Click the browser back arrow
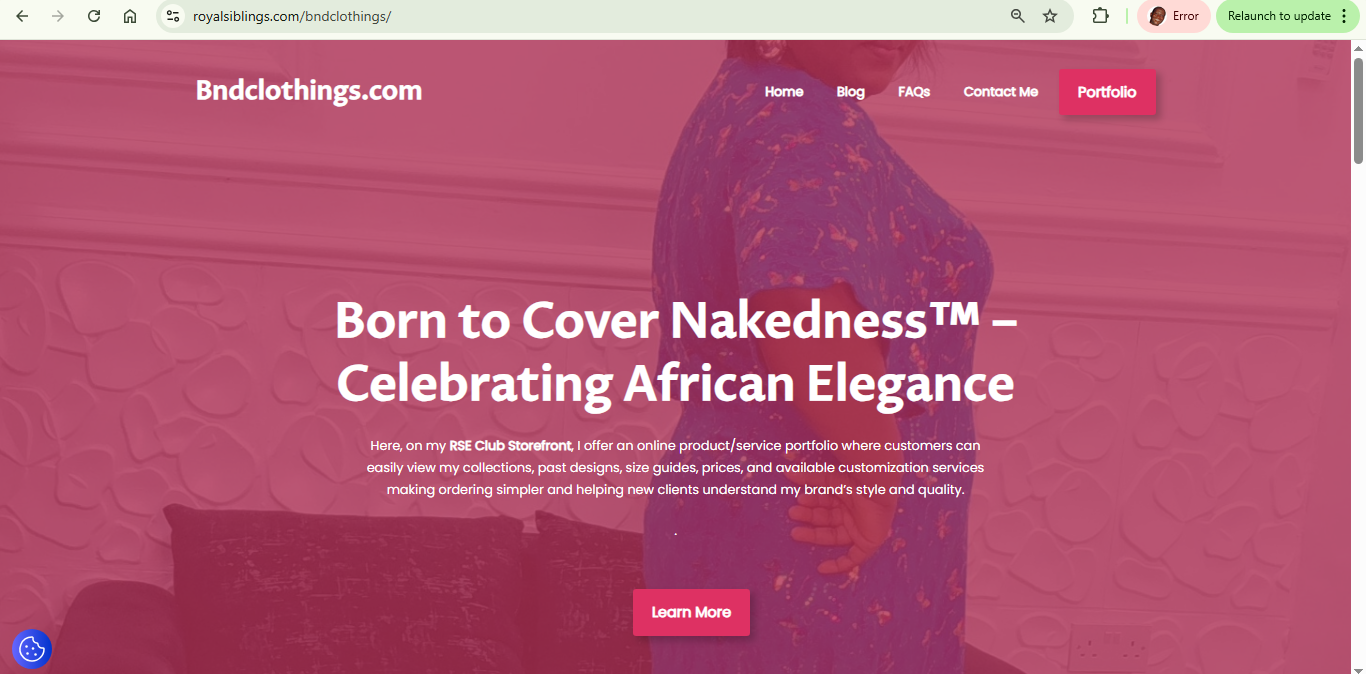This screenshot has width=1366, height=674. tap(22, 16)
